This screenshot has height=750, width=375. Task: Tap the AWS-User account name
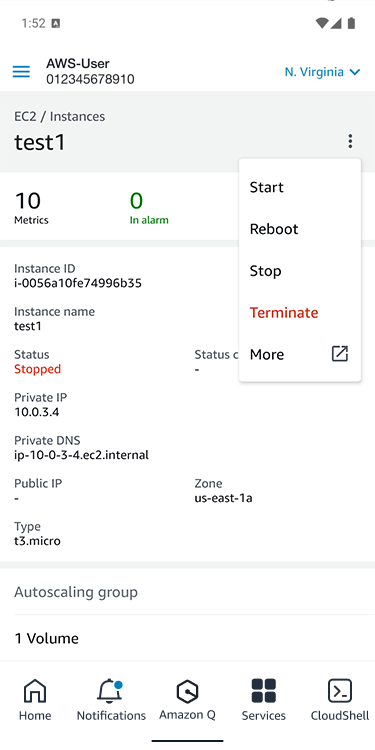(77, 63)
